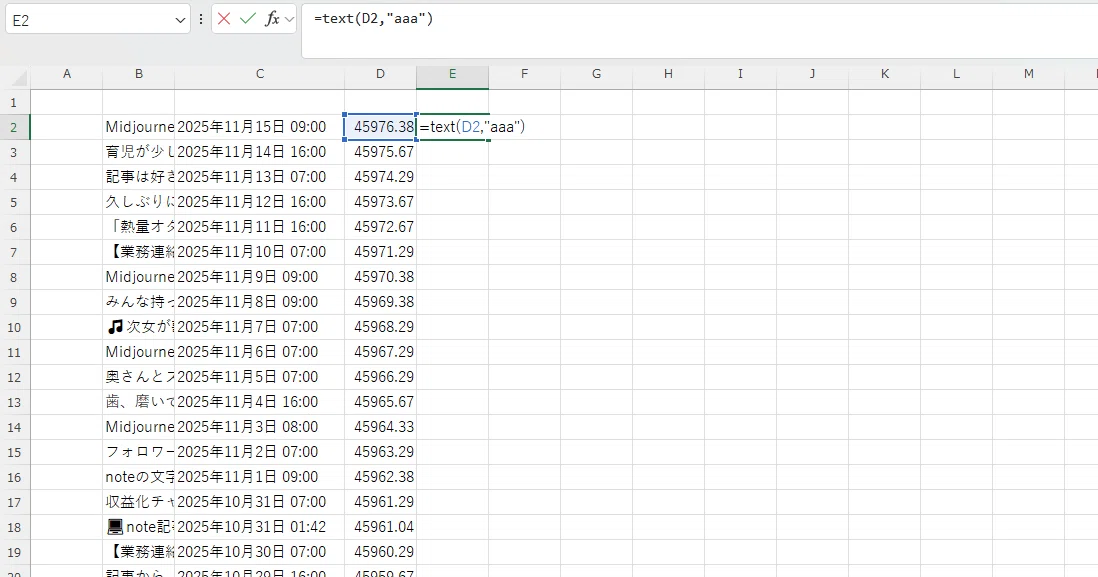Open Insert Function fx dialog
1098x577 pixels.
[x=272, y=19]
